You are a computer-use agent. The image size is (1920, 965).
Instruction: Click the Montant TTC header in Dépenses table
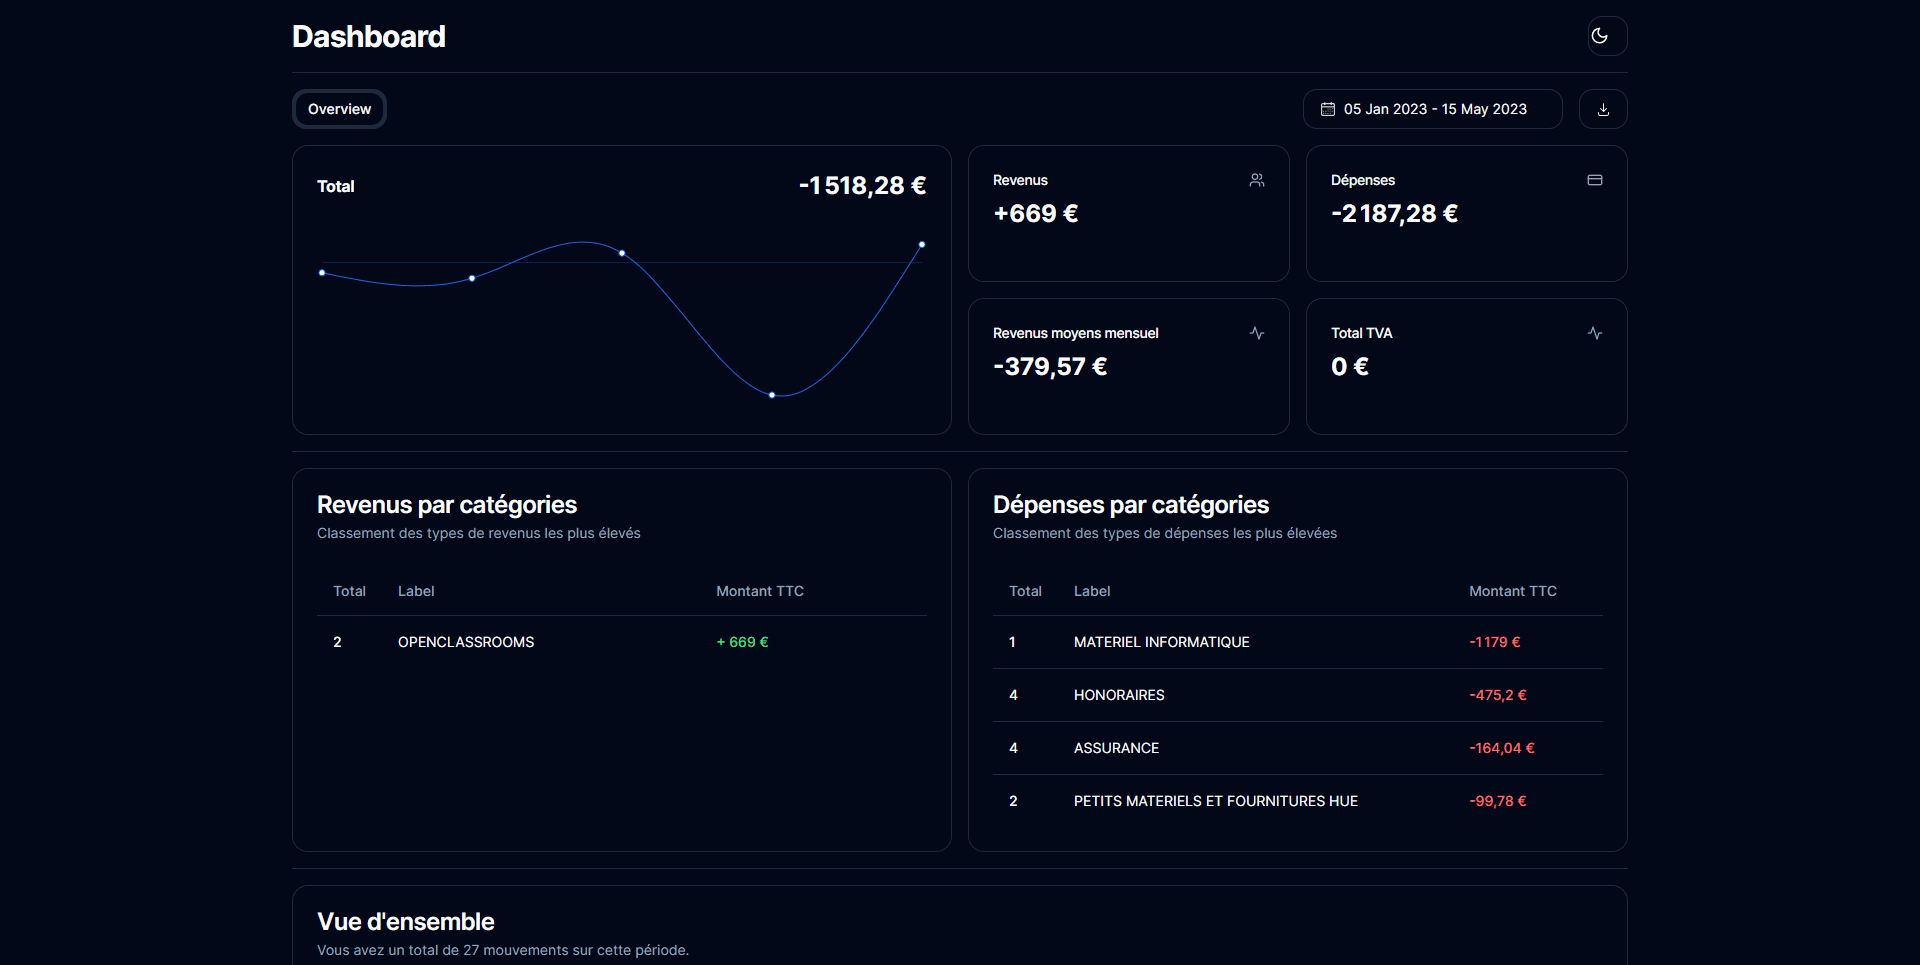(1512, 591)
